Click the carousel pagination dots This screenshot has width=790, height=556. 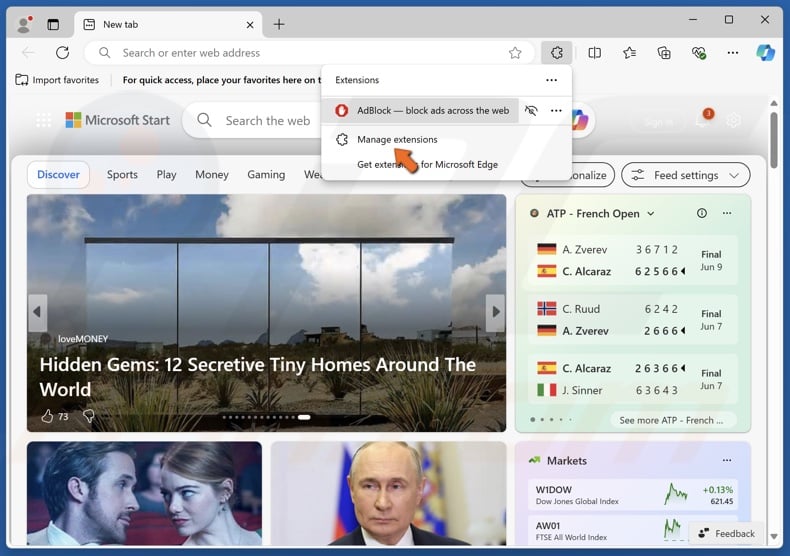coord(267,417)
